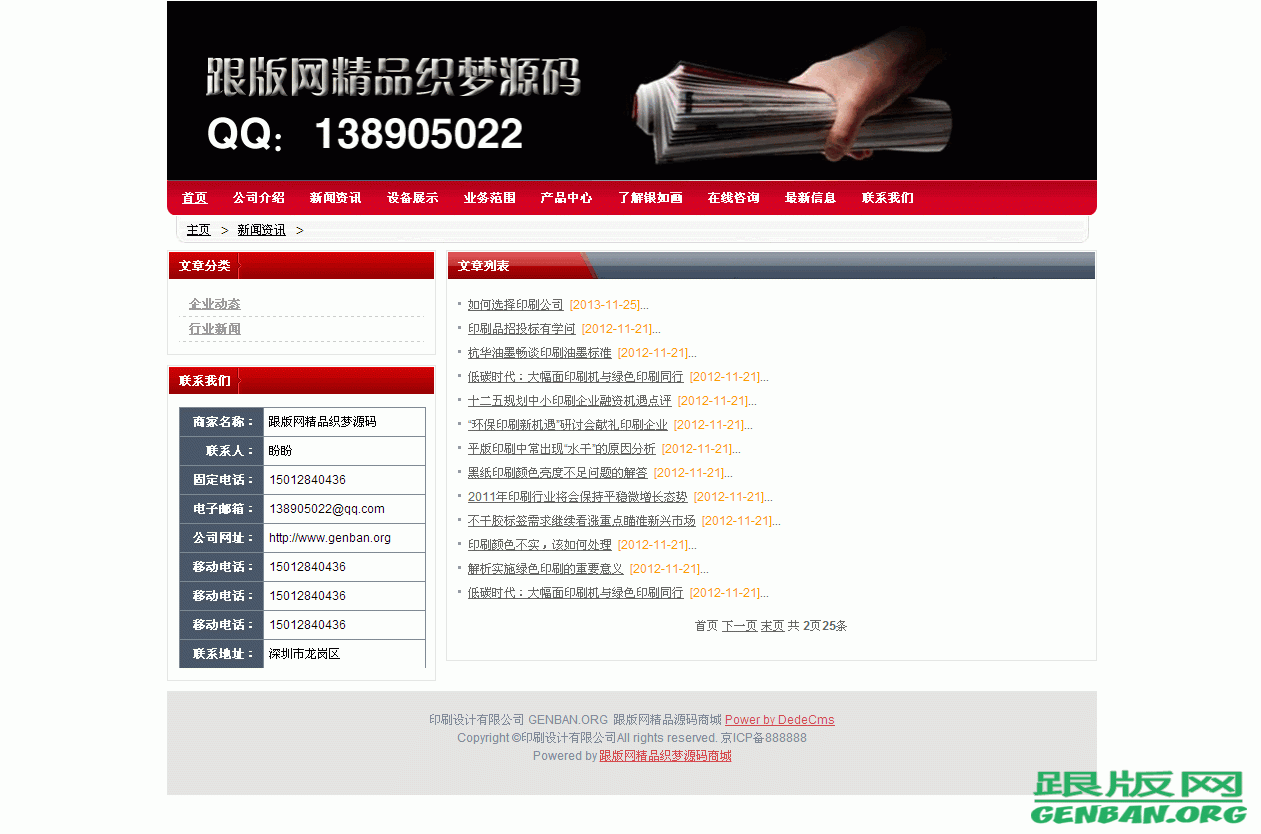Screen dimensions: 1261x834
Task: Open the 在线咨询 navigation item
Action: click(x=732, y=198)
